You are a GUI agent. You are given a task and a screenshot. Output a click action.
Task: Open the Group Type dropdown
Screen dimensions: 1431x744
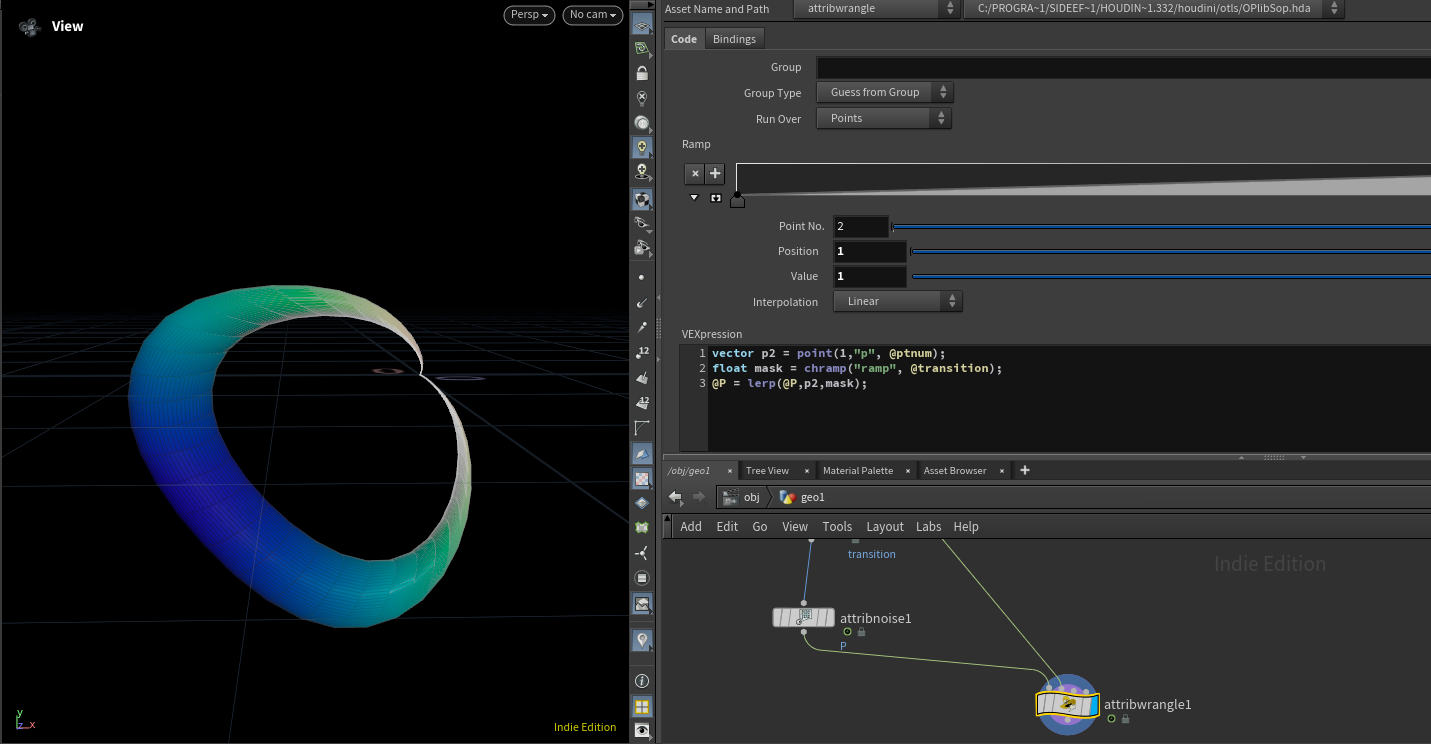coord(885,92)
